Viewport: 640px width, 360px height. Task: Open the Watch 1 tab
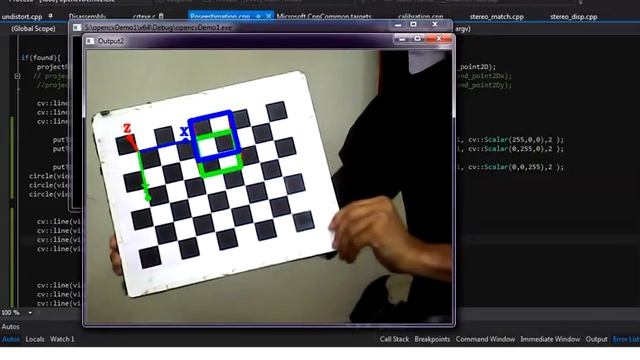62,339
